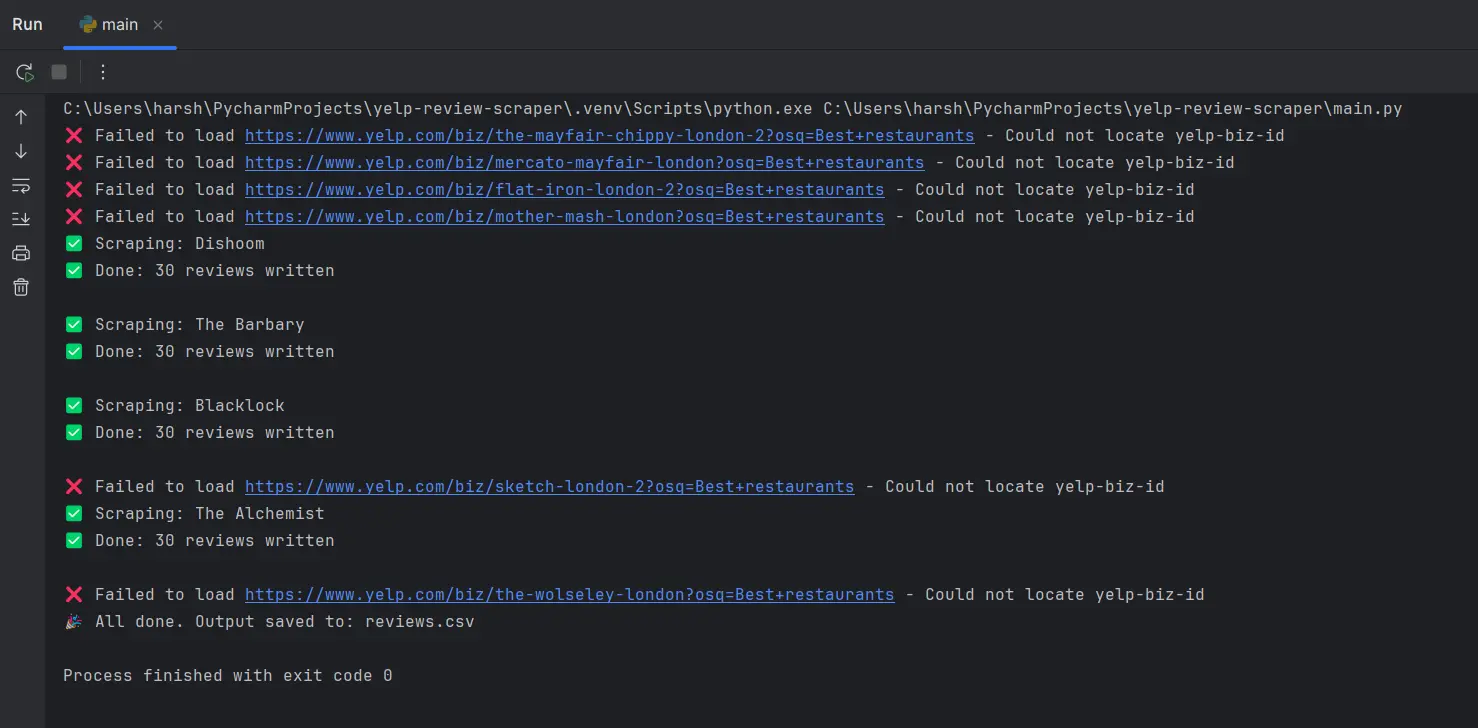Open the the-wolseley-london Yelp link
1478x728 pixels.
point(569,594)
